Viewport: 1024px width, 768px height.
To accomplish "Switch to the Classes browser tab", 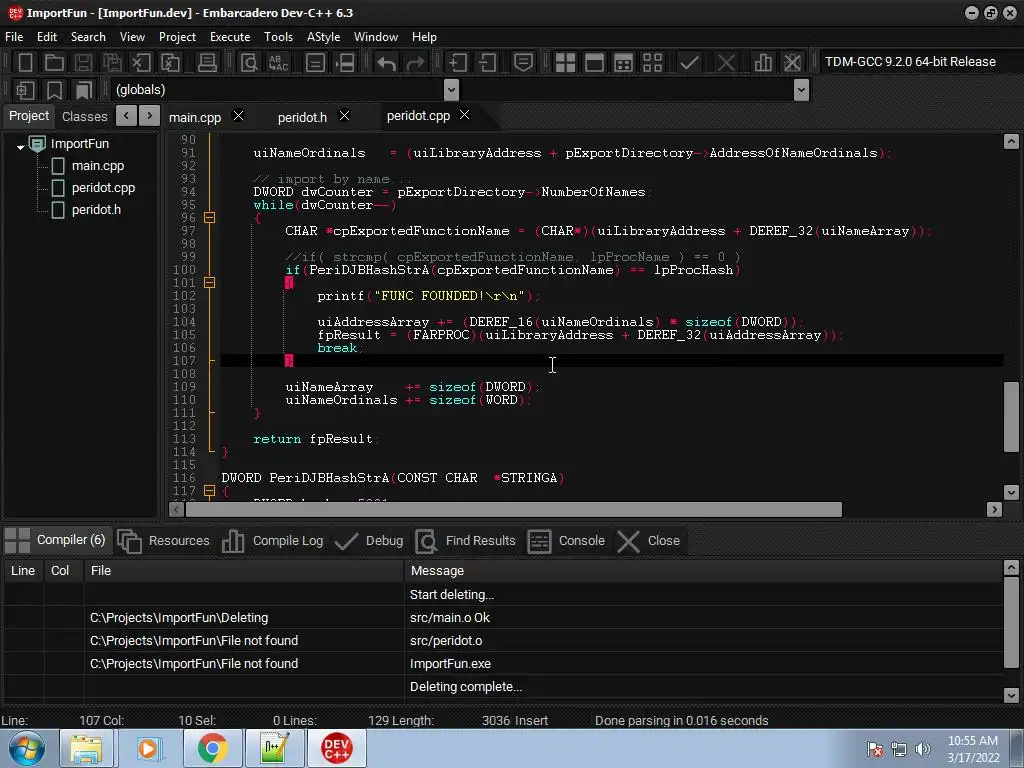I will click(84, 117).
